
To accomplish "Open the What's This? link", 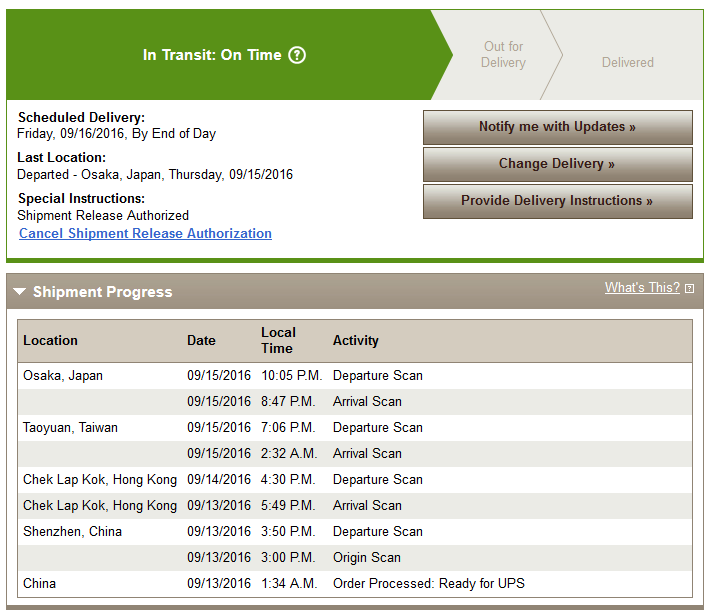I will click(x=642, y=287).
